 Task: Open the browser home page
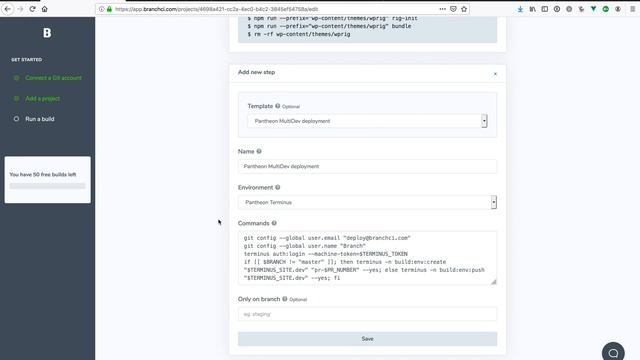(44, 9)
